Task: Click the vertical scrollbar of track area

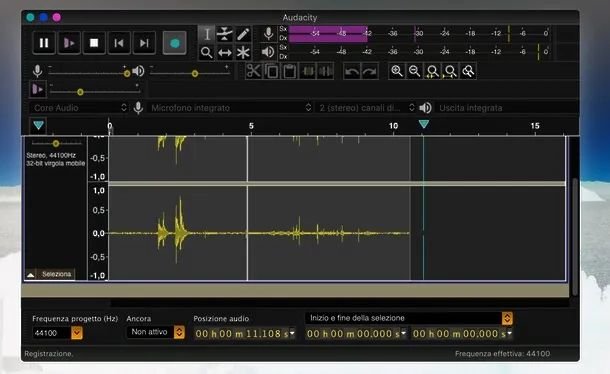Action: click(x=575, y=237)
